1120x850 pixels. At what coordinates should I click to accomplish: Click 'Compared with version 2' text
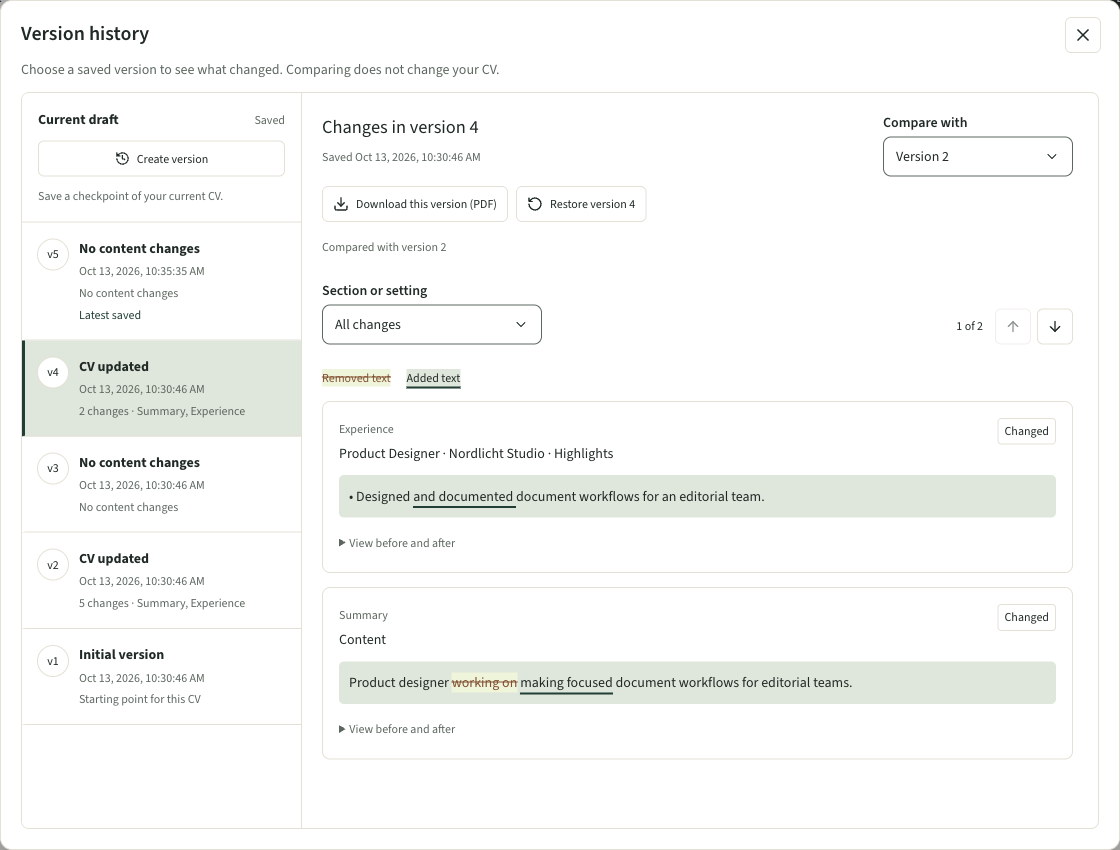(384, 247)
